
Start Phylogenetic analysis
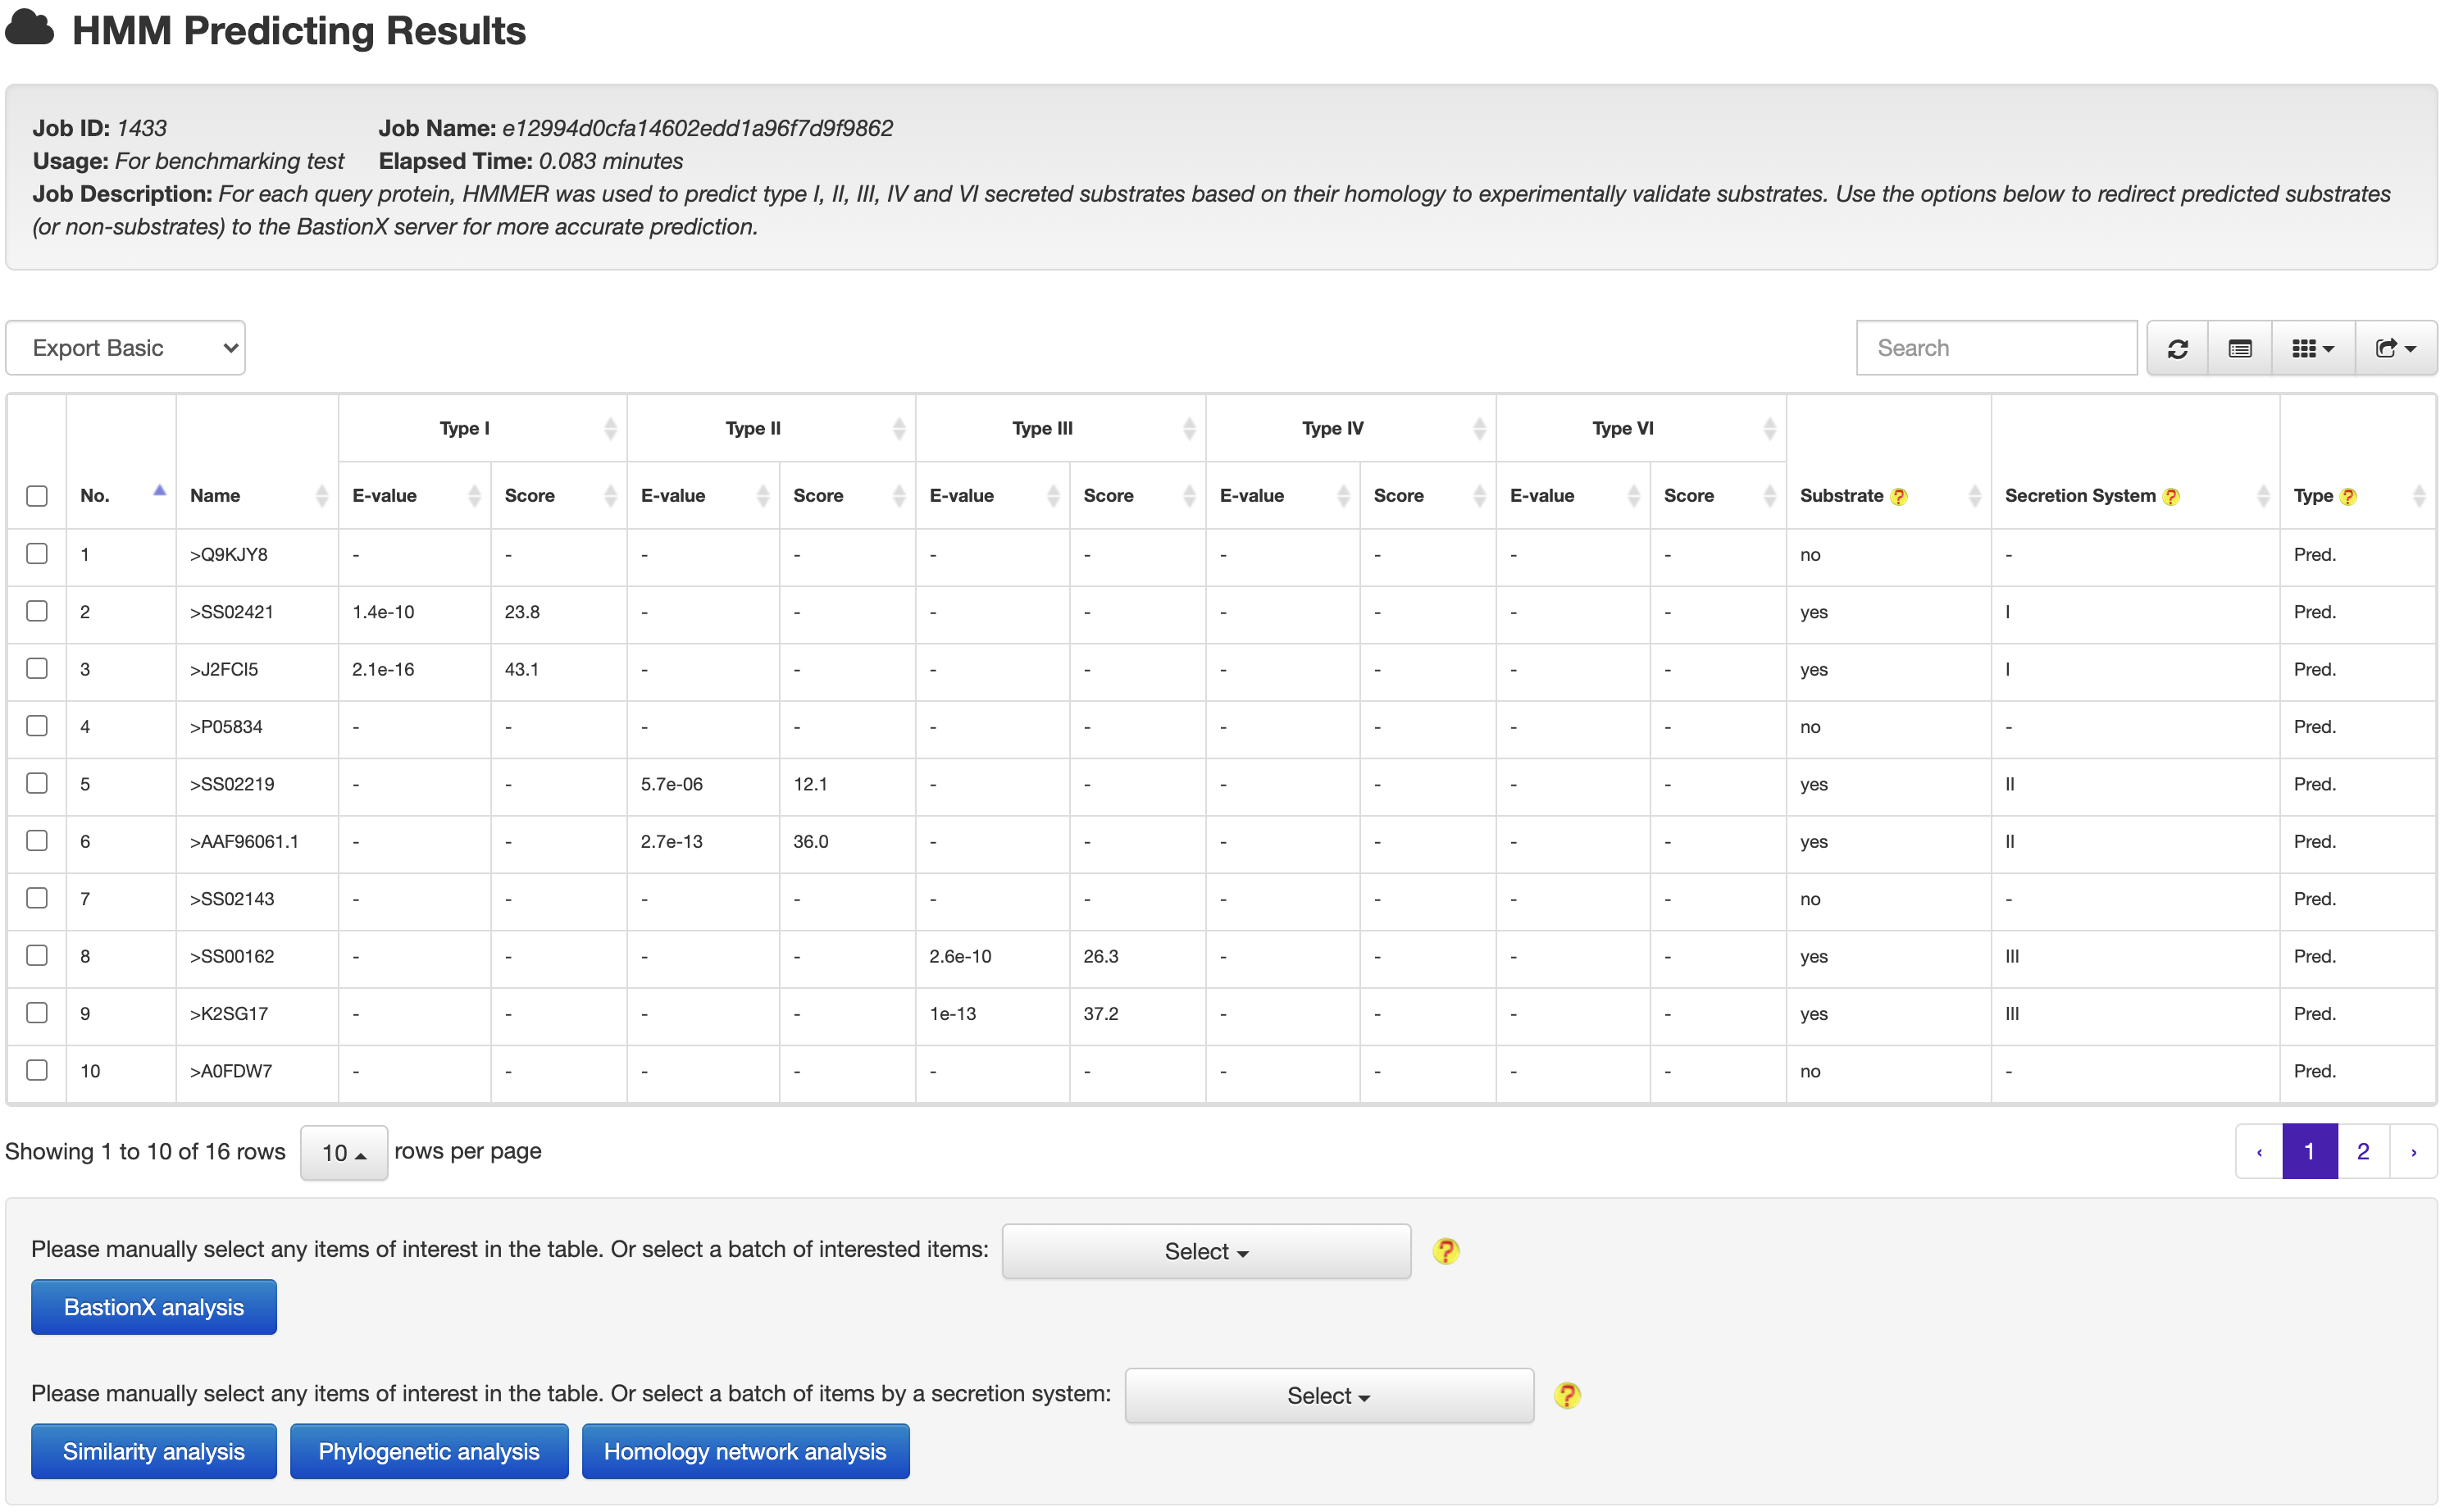pos(428,1451)
